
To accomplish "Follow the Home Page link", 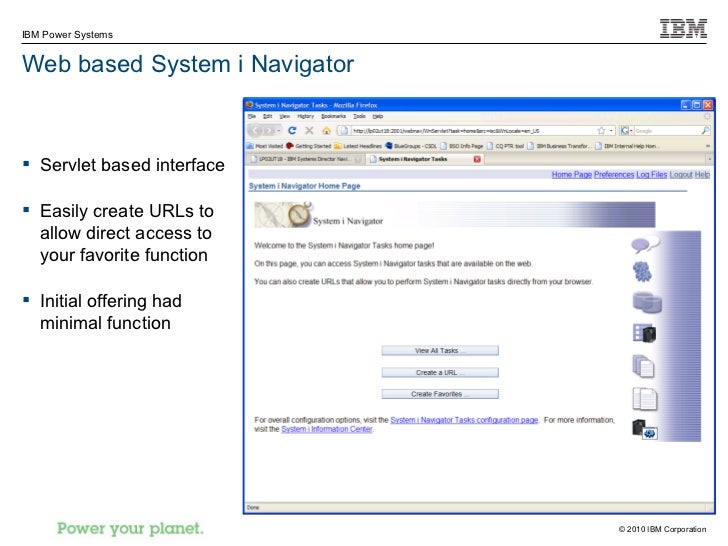I will pyautogui.click(x=572, y=175).
